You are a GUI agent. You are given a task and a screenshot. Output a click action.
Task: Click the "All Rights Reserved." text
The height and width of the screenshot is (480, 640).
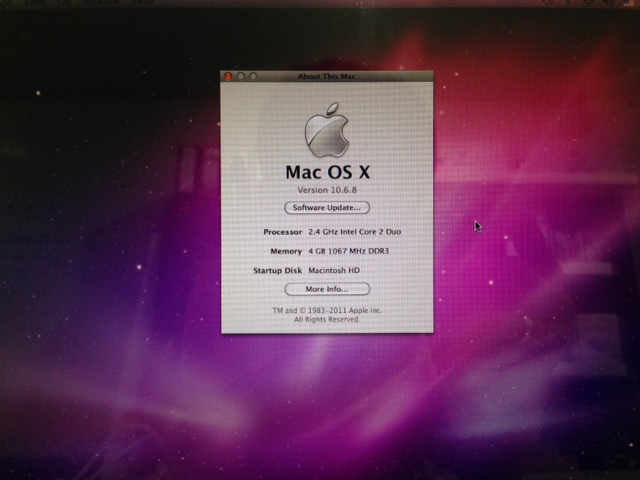pyautogui.click(x=327, y=319)
